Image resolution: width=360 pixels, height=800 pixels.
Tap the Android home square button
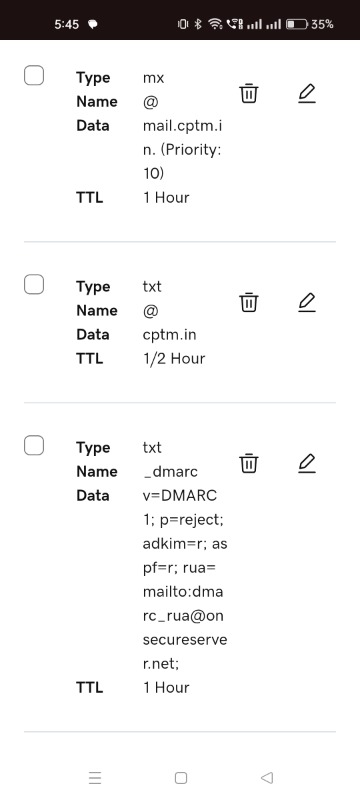coord(181,778)
